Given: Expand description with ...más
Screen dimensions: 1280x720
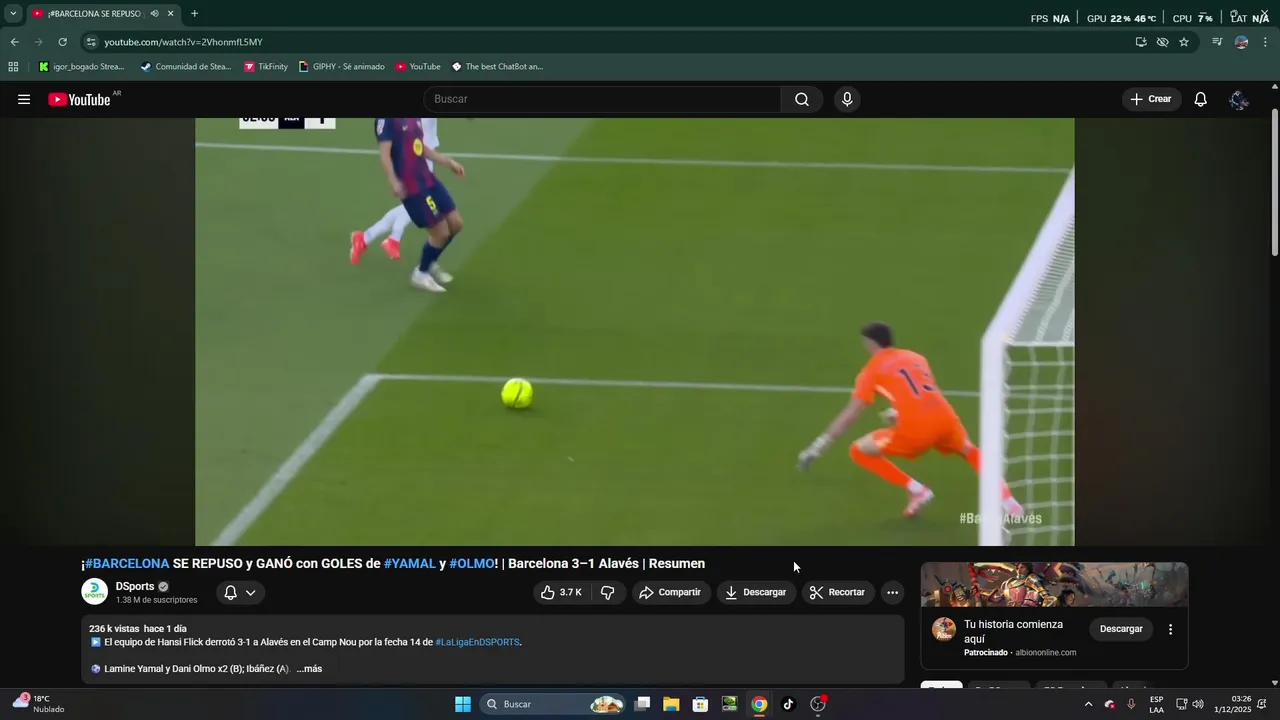Looking at the screenshot, I should click(x=309, y=669).
